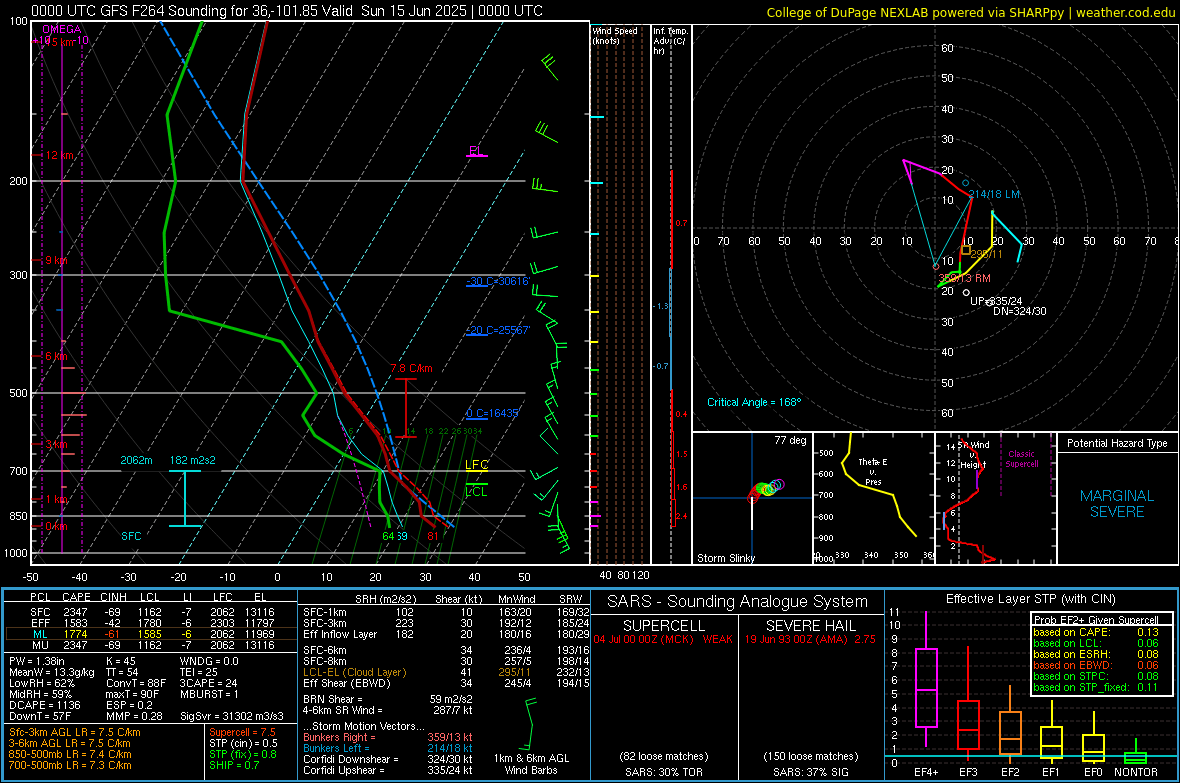Click the '359/13 RM' hodograph label
The image size is (1180, 783).
pos(964,278)
